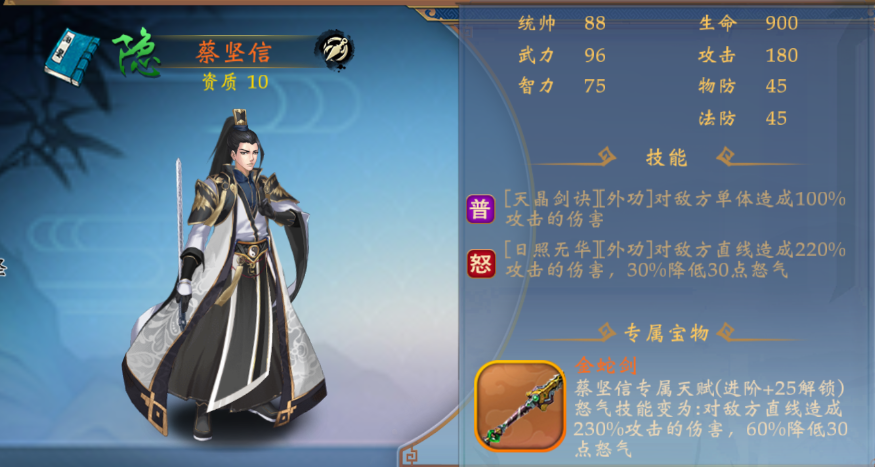Tap the 攻击 180 stat
875x467 pixels.
pyautogui.click(x=748, y=55)
